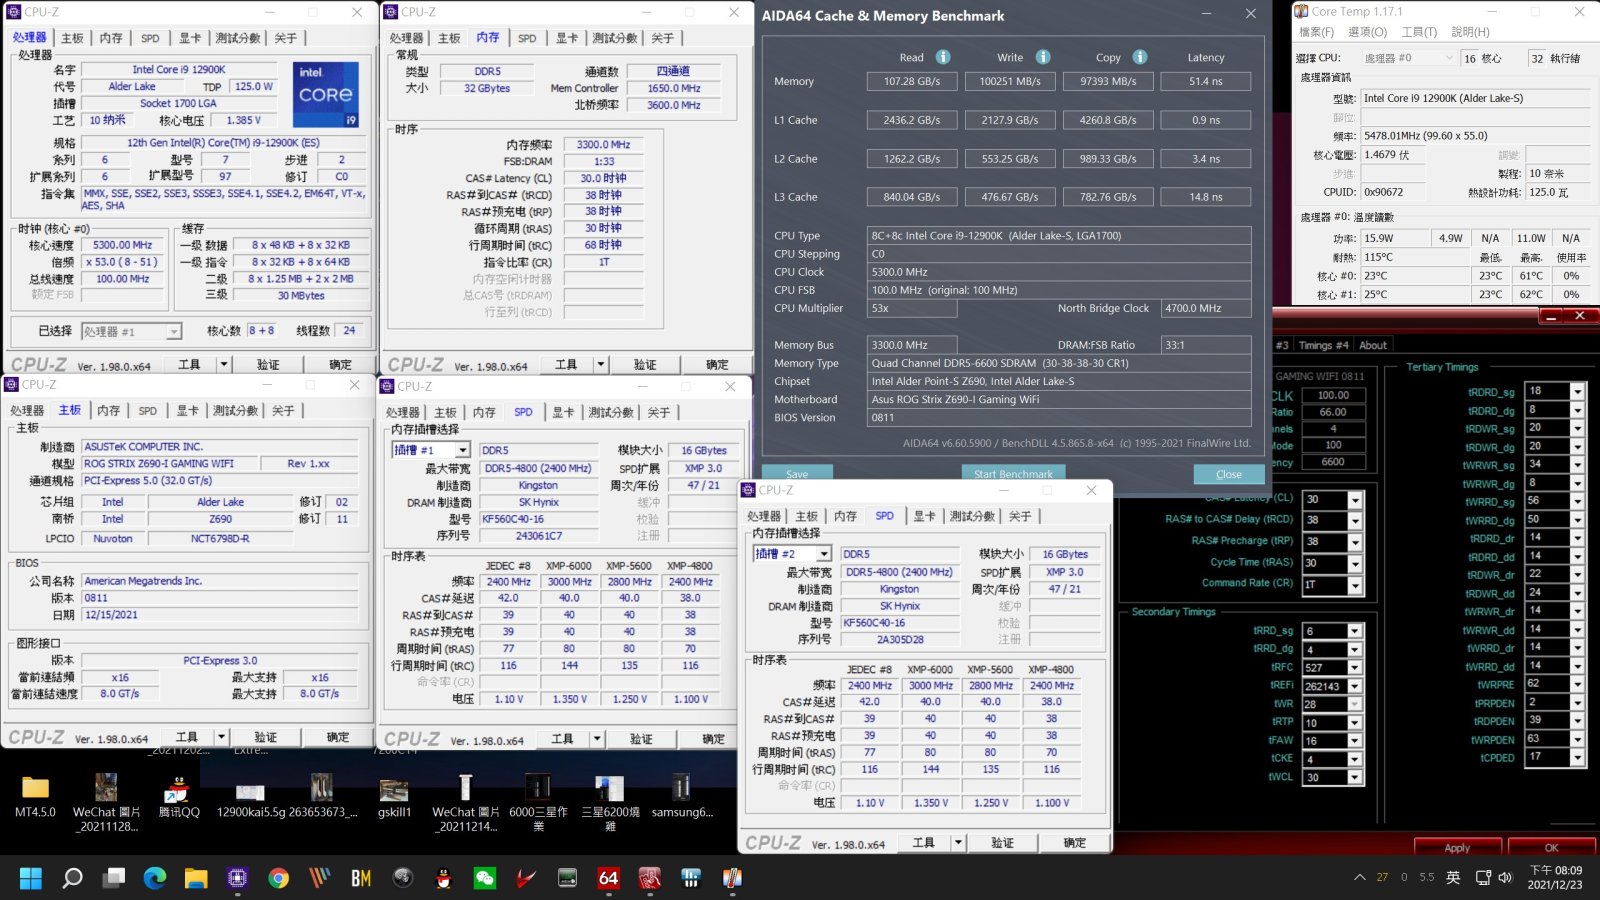
Task: Click Start Benchmark in AIDA64
Action: coord(1013,474)
